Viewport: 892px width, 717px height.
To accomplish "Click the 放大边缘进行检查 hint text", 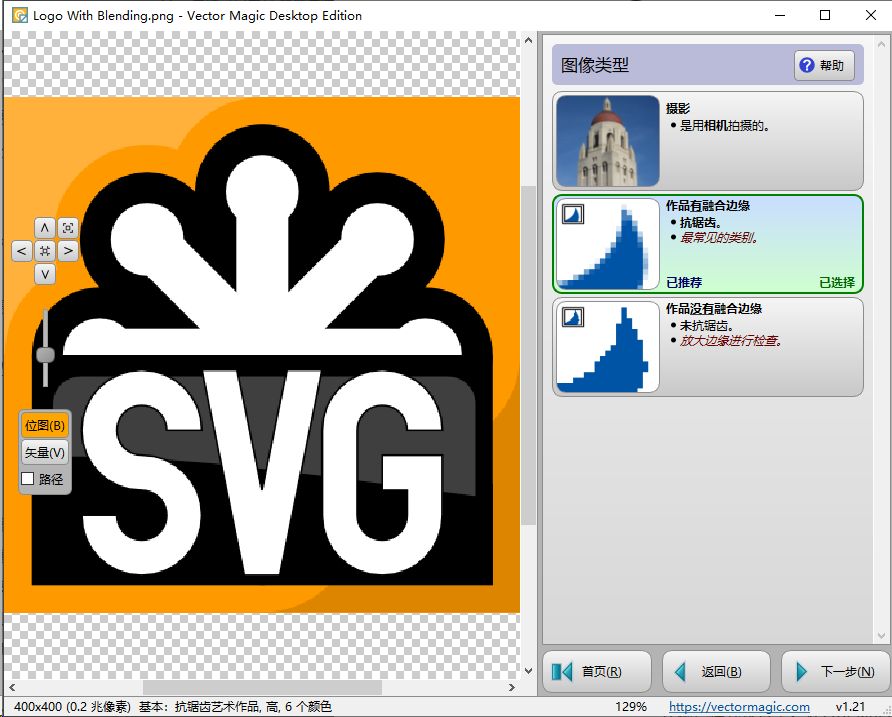I will click(x=731, y=341).
